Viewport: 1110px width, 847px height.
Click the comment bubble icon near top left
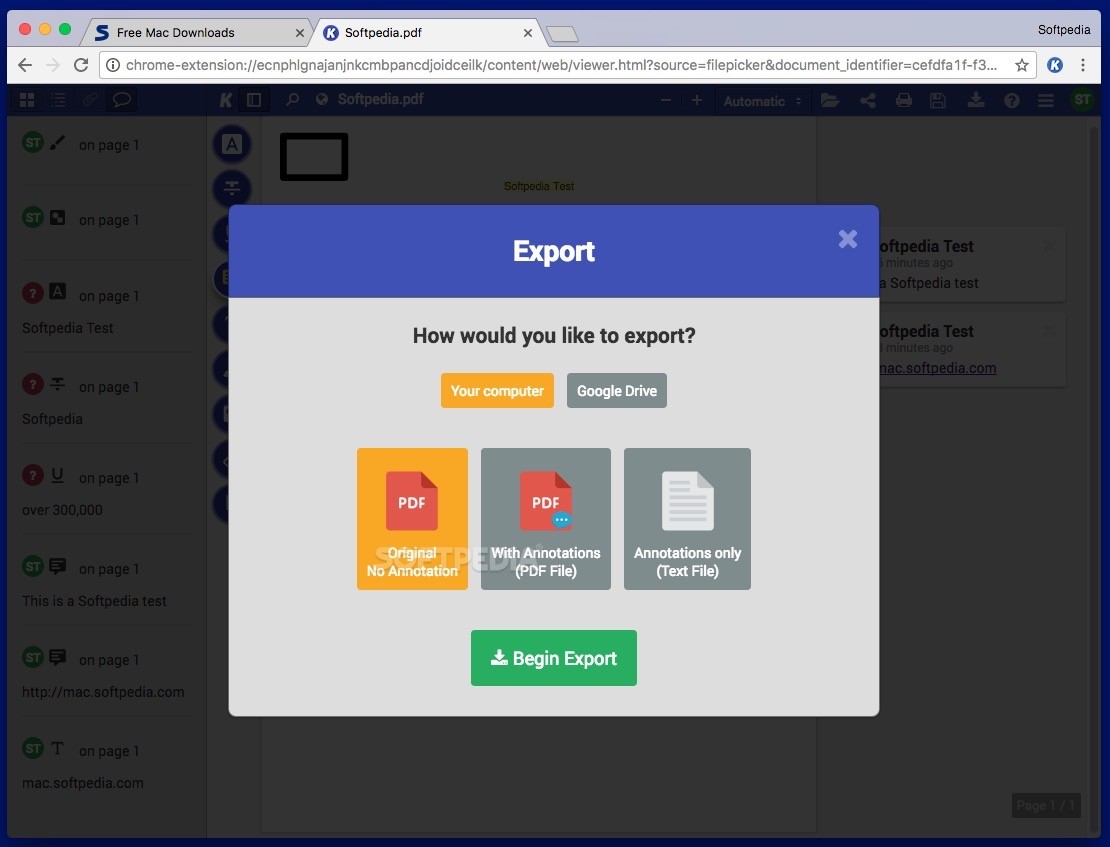pos(122,100)
